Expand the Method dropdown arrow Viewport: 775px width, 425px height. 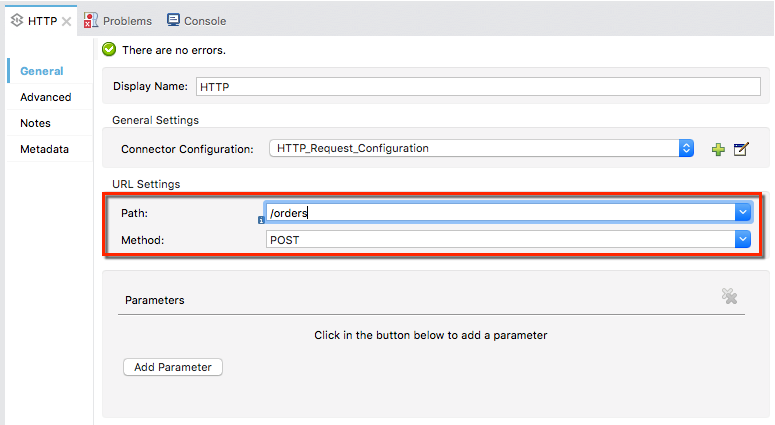[x=742, y=240]
